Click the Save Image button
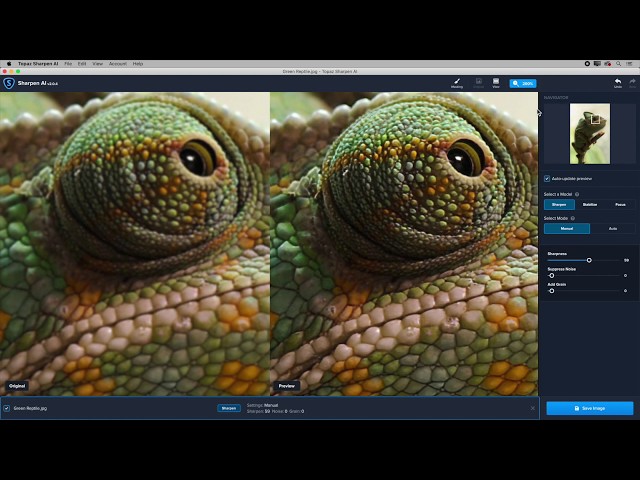640x480 pixels. point(589,408)
